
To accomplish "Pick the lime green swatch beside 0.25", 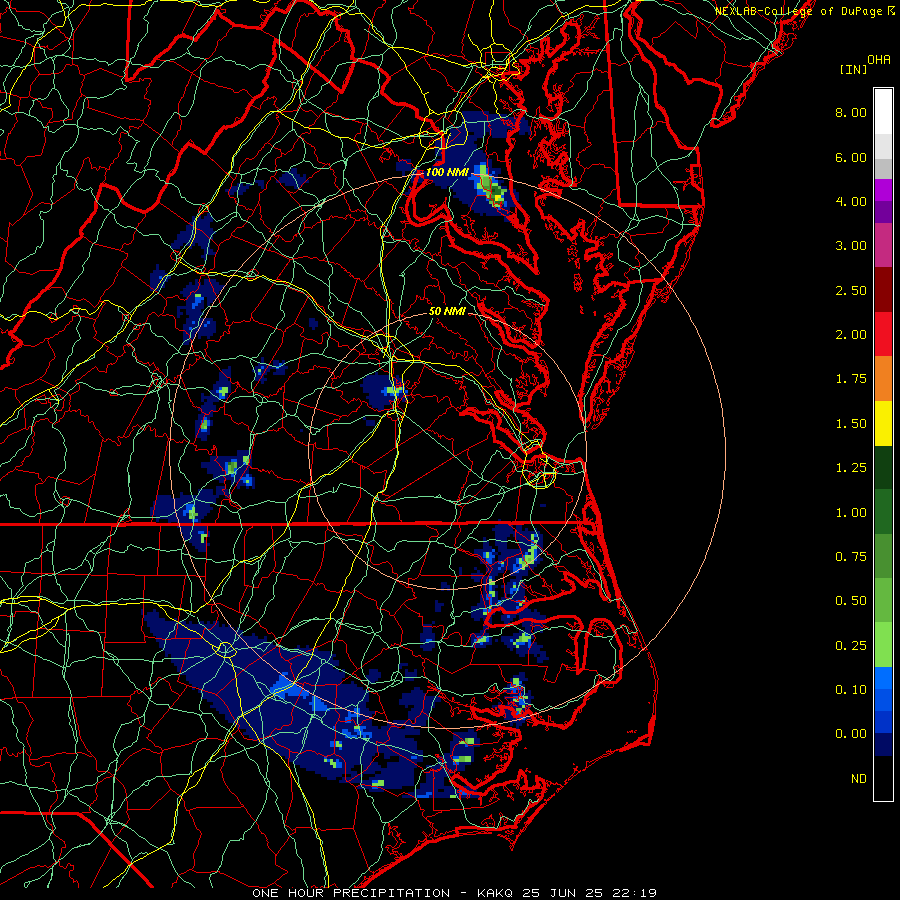I will (883, 645).
